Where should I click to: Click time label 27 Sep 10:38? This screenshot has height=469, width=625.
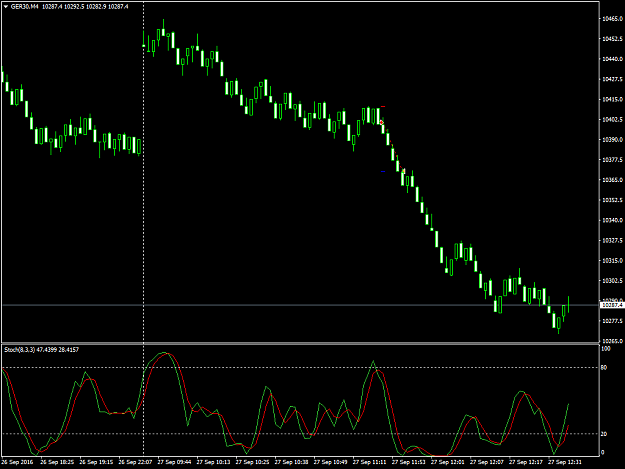click(291, 462)
